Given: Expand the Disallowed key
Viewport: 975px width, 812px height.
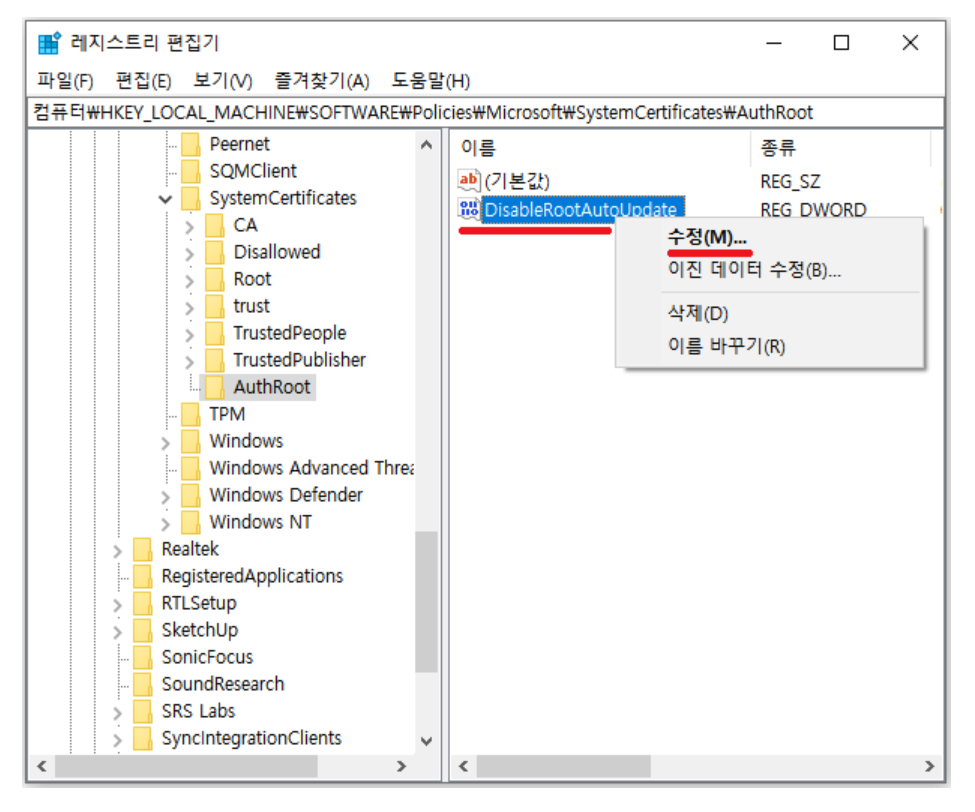Looking at the screenshot, I should 190,254.
